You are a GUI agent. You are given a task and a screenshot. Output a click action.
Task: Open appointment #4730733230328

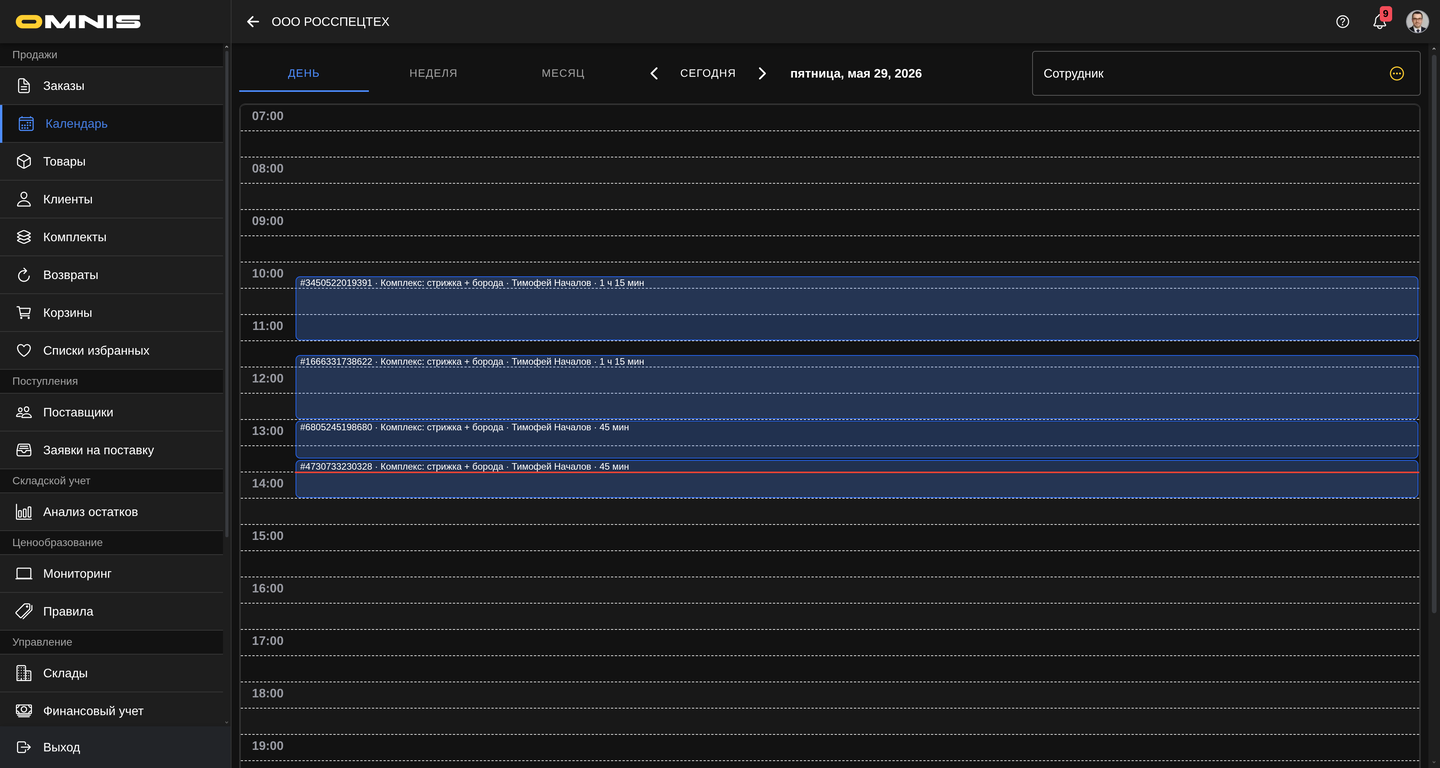click(x=857, y=479)
